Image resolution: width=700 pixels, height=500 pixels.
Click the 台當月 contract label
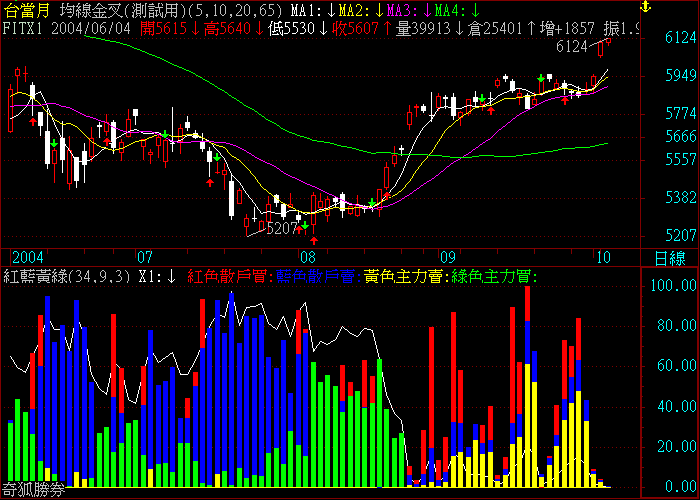coord(26,10)
